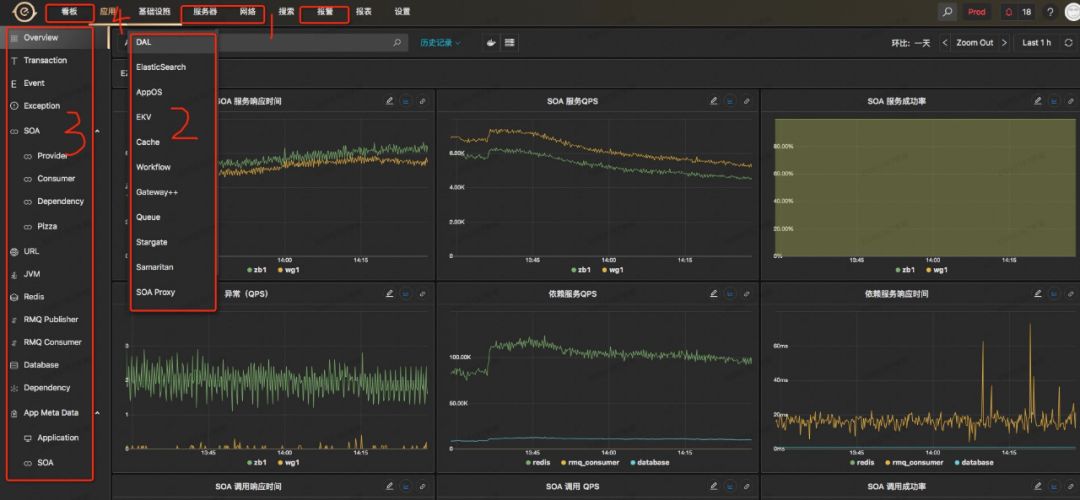The height and width of the screenshot is (500, 1080).
Task: Click the help question mark icon
Action: point(1049,12)
